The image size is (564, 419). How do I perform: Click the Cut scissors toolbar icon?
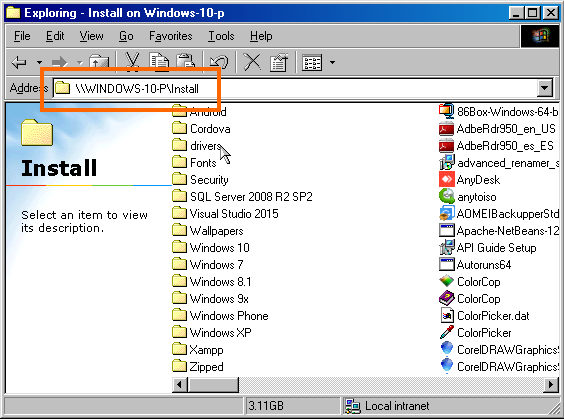[132, 62]
